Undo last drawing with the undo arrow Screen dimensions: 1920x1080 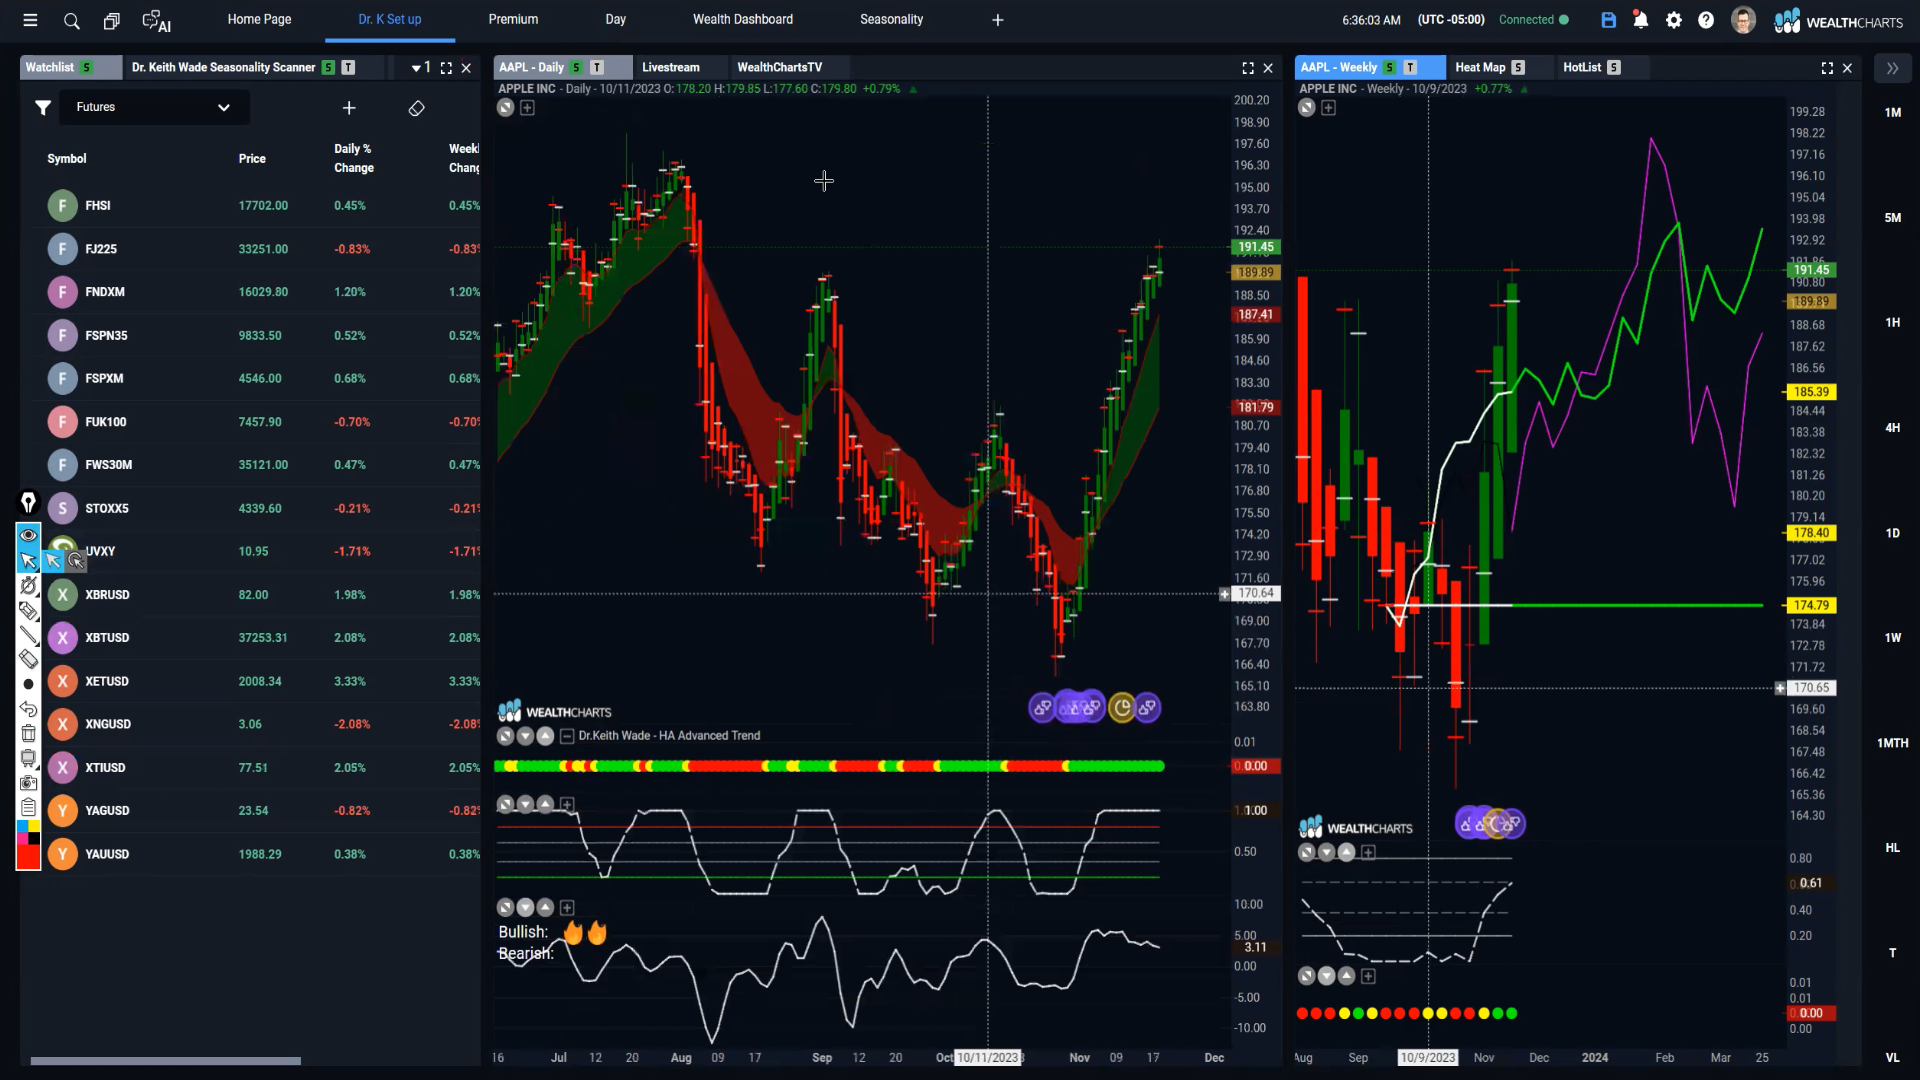tap(28, 709)
